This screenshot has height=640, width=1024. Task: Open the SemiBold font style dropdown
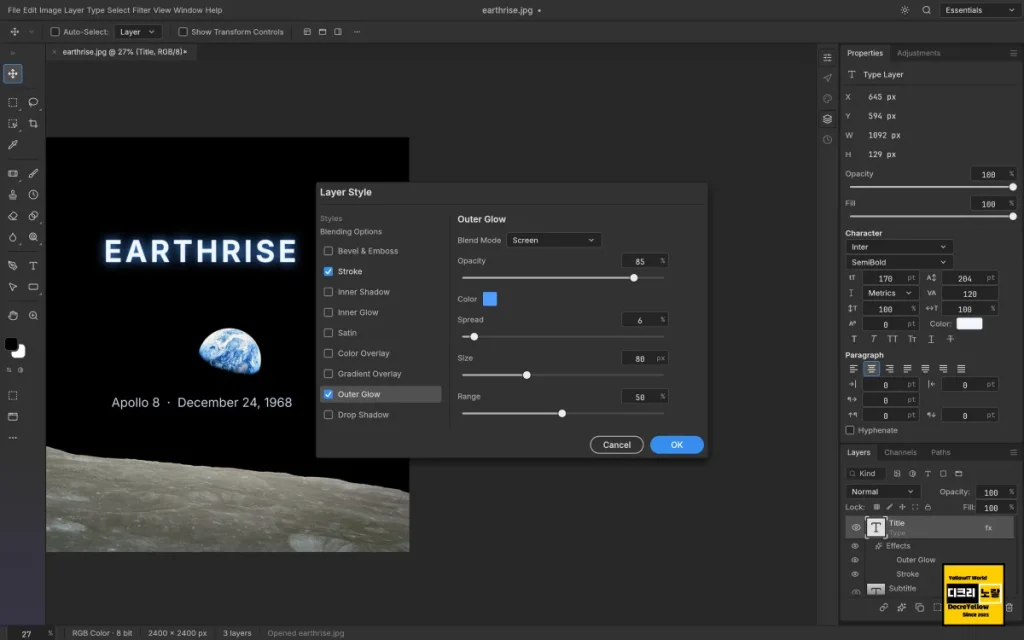pos(899,263)
